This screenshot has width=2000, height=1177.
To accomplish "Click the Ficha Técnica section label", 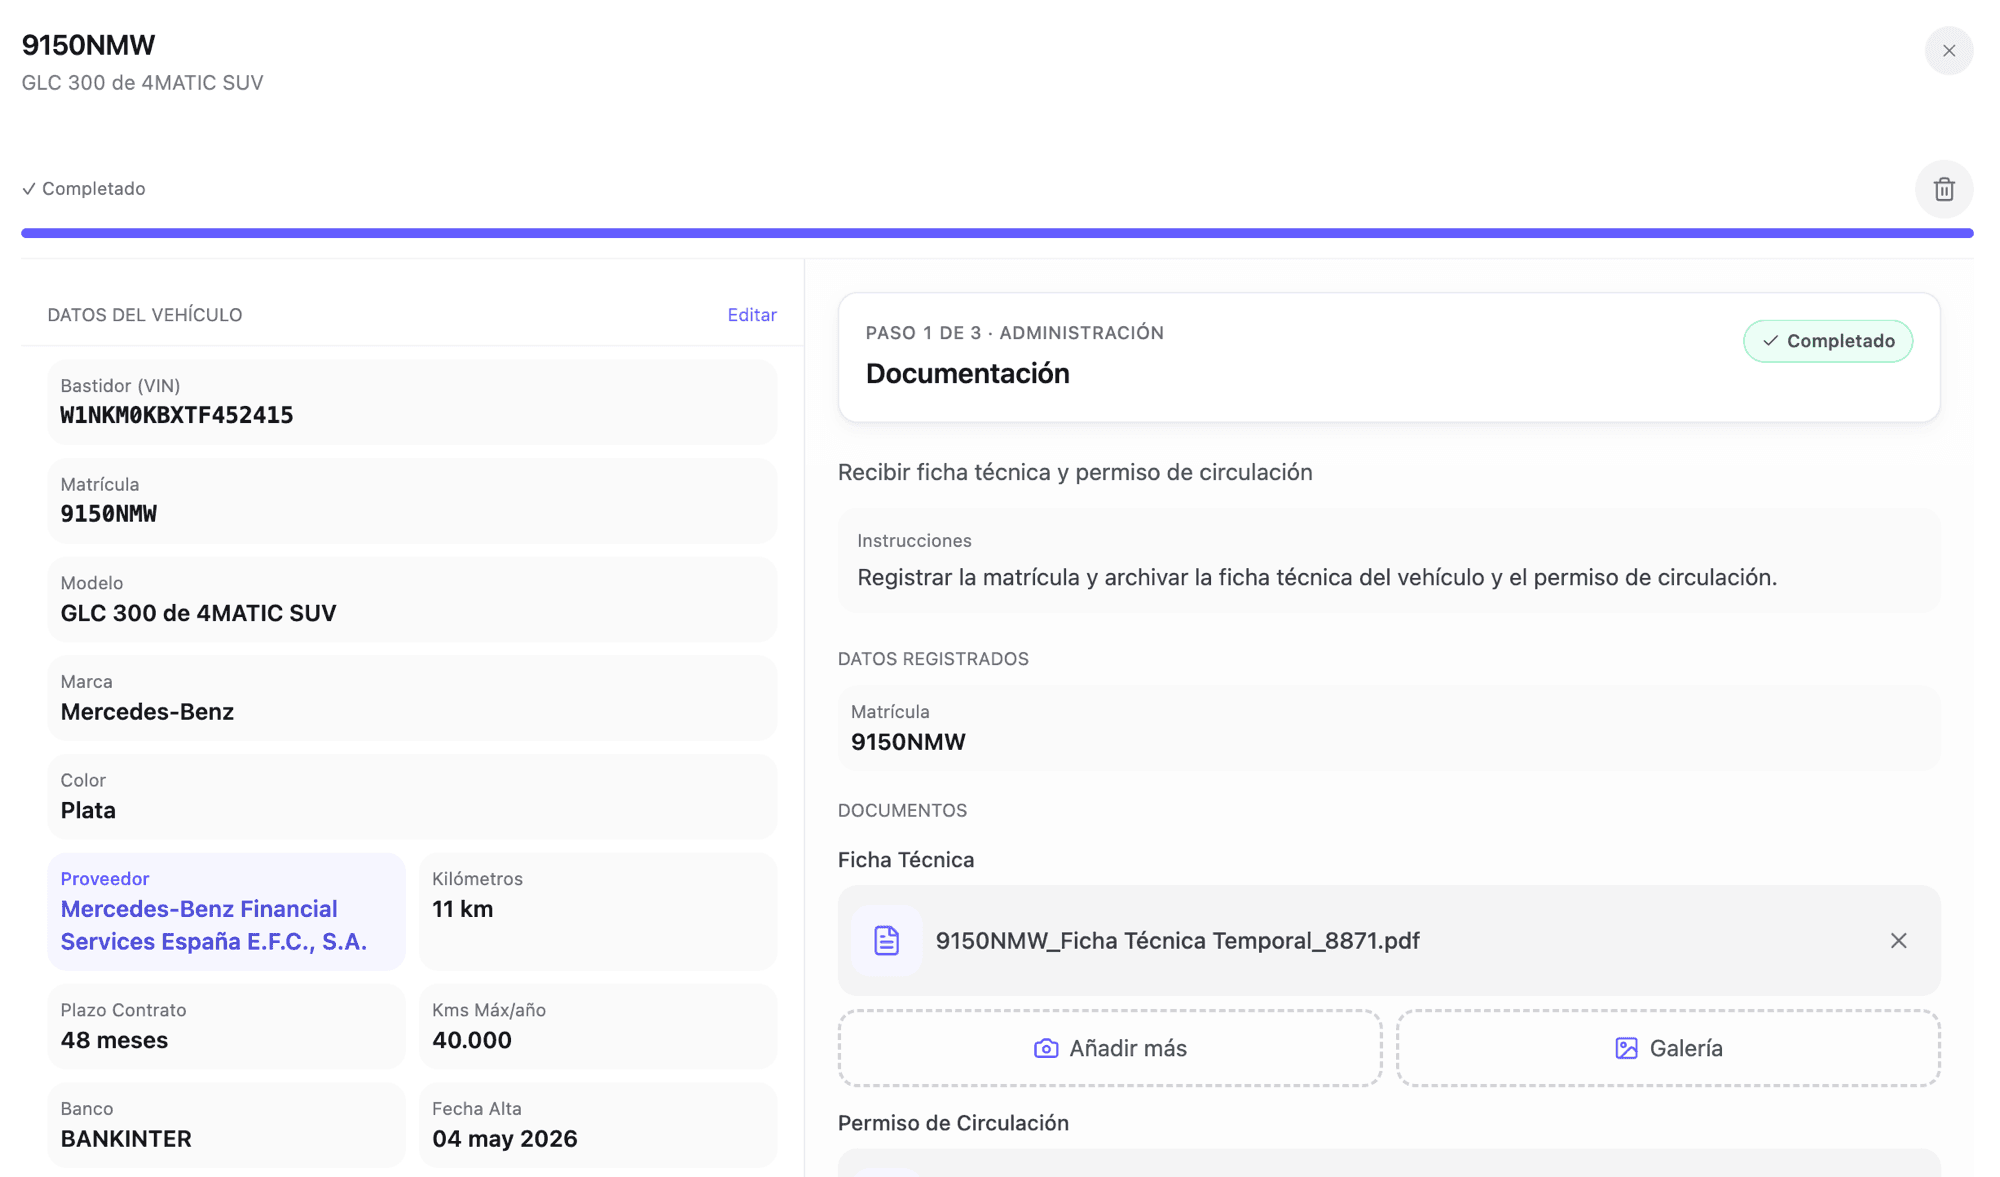I will point(906,860).
